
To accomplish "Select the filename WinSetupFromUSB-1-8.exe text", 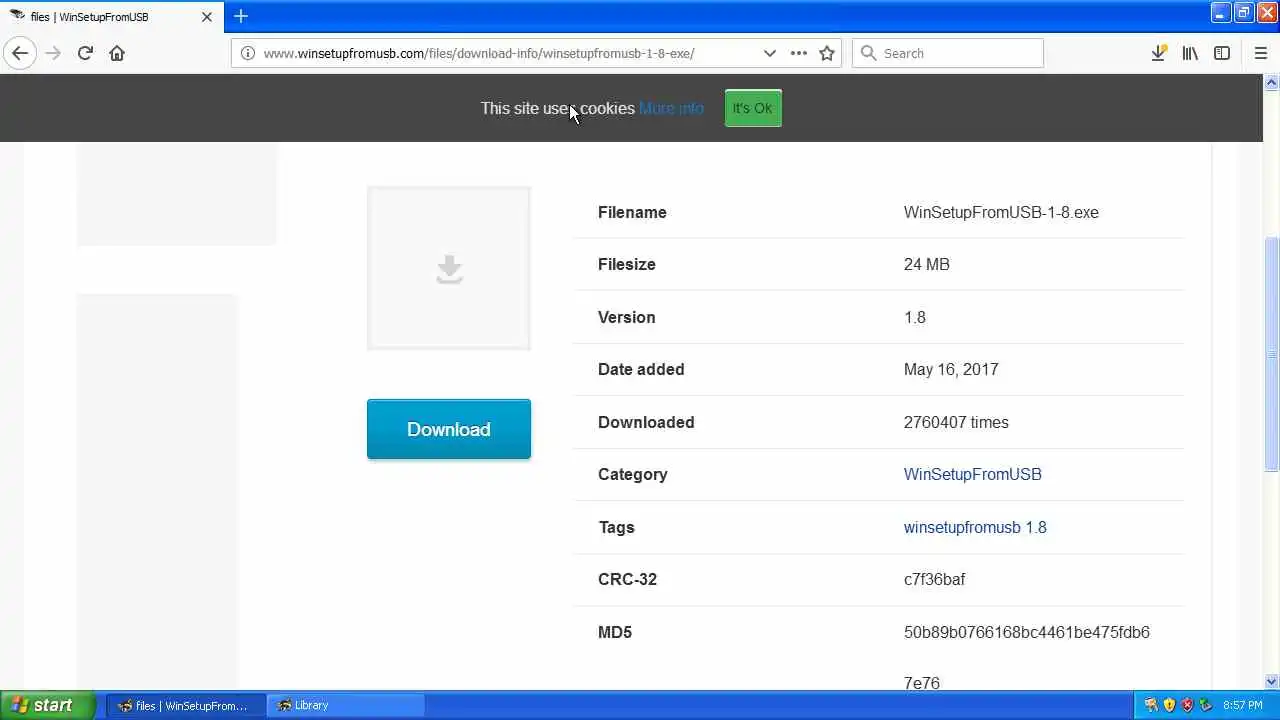I will click(x=1001, y=212).
